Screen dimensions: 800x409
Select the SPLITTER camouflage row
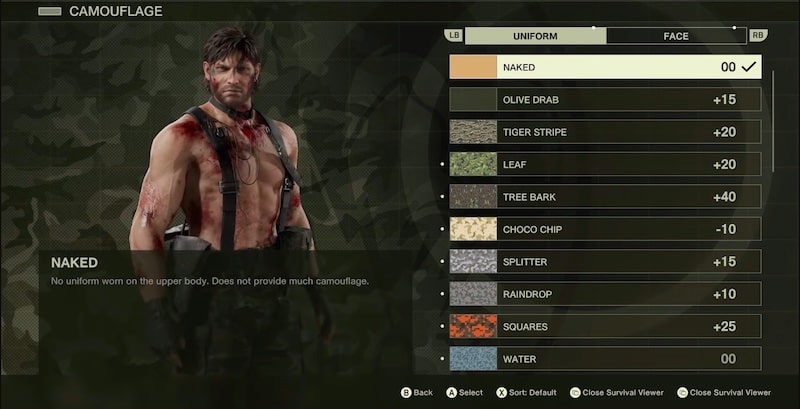click(x=605, y=262)
